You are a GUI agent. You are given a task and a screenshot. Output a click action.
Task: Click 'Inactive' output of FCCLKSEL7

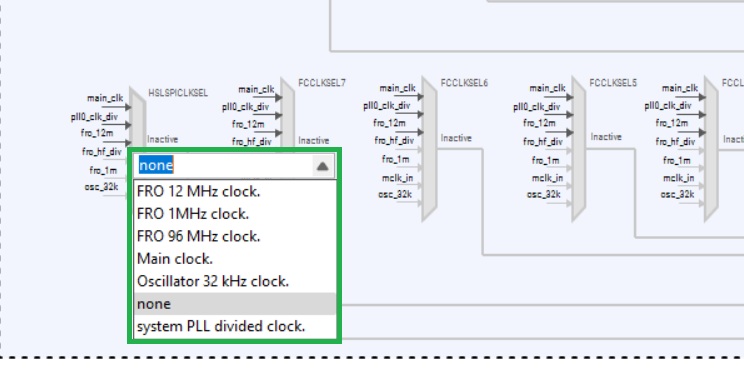(314, 140)
